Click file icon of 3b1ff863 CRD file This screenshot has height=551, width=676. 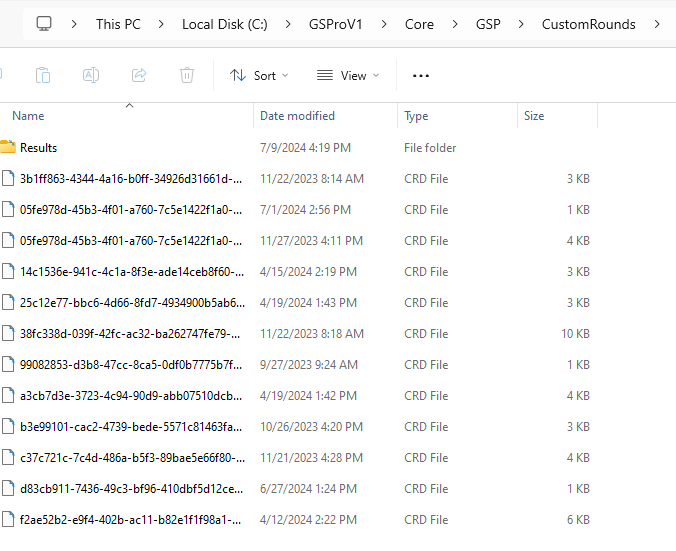pos(8,179)
